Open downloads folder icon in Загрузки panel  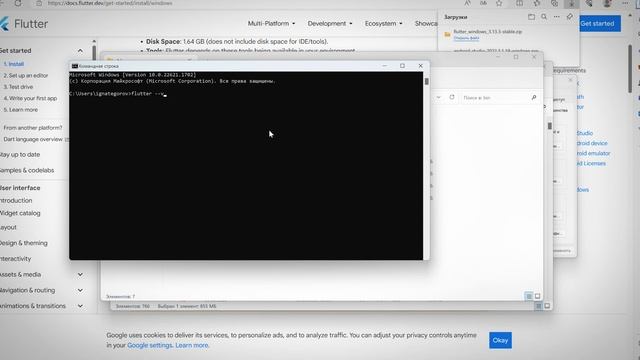[x=531, y=17]
